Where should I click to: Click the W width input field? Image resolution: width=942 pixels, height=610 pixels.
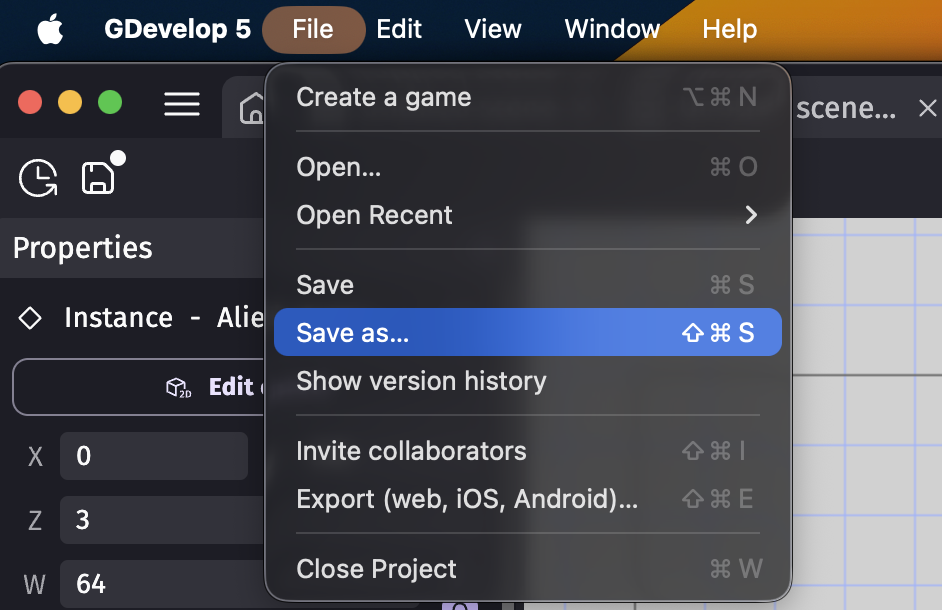[150, 584]
